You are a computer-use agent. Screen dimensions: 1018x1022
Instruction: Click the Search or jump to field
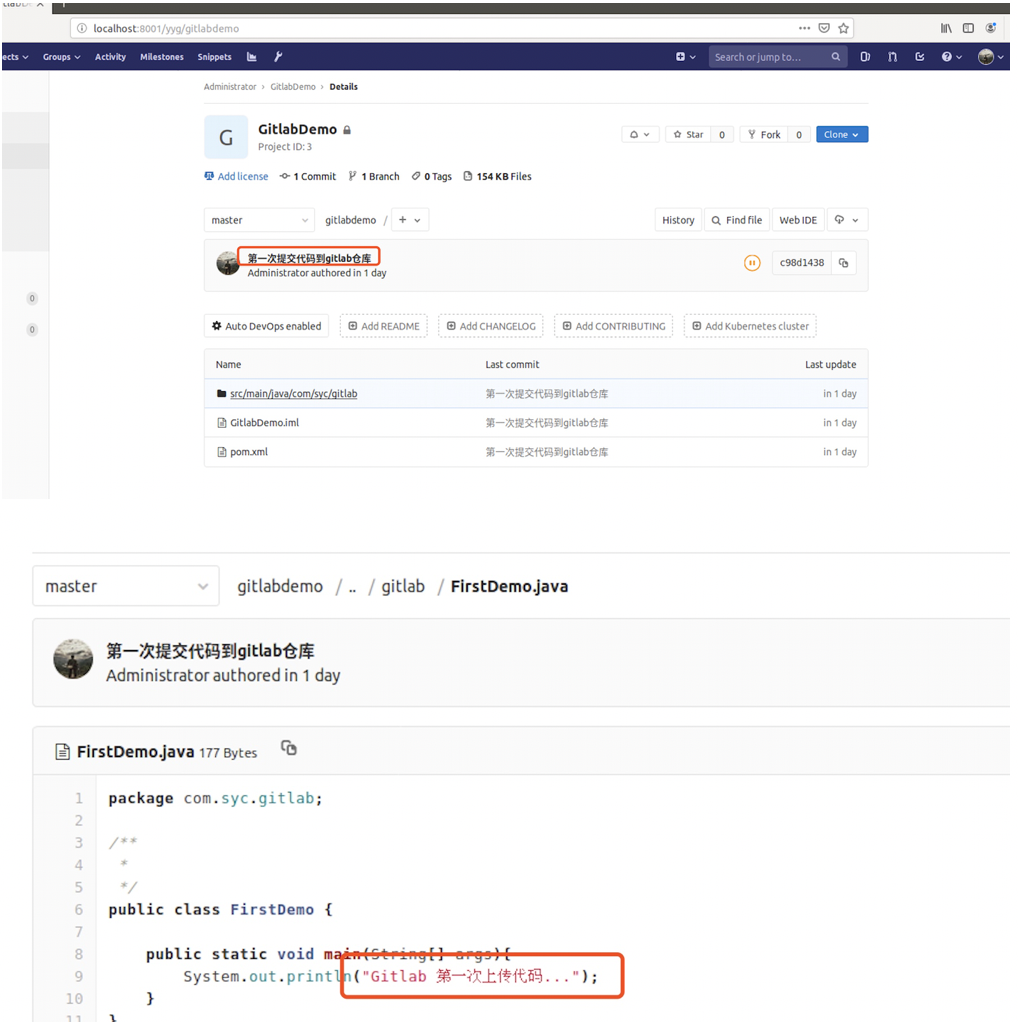(778, 57)
